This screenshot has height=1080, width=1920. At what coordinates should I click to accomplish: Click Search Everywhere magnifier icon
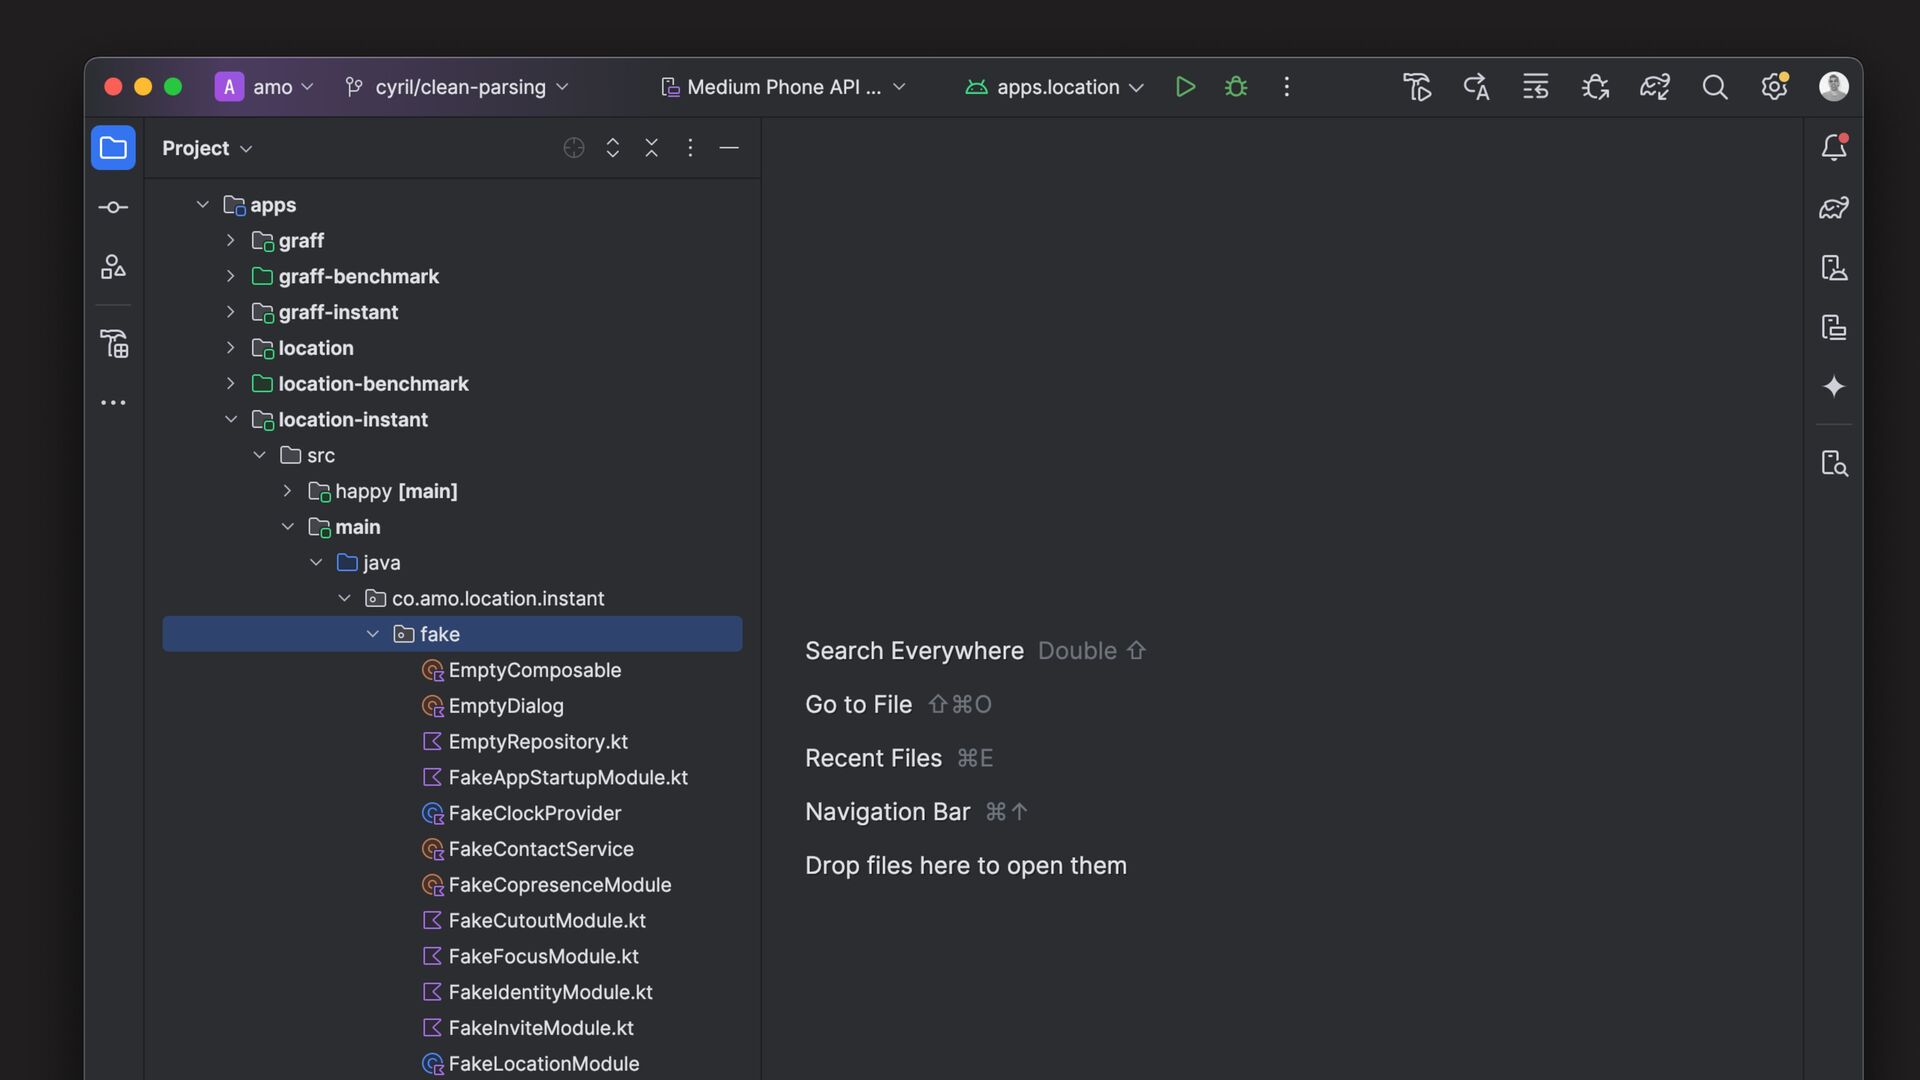1714,87
